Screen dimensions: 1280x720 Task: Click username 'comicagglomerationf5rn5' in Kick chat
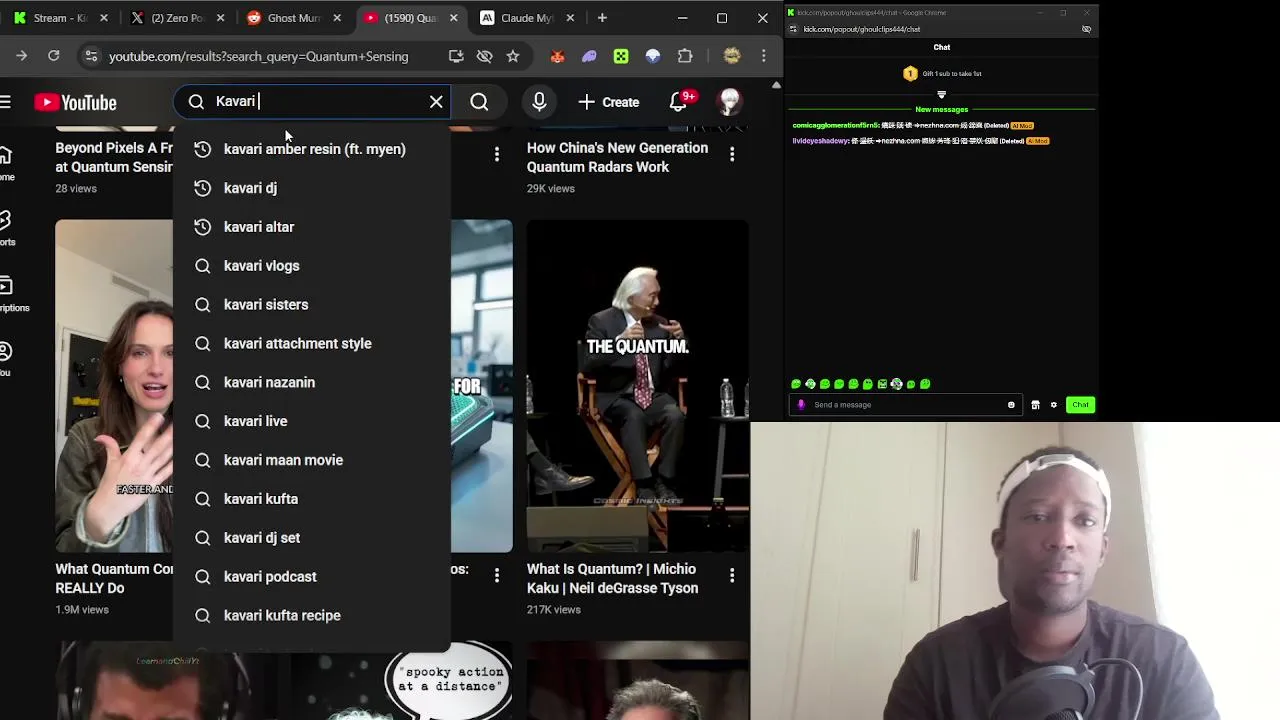[836, 125]
